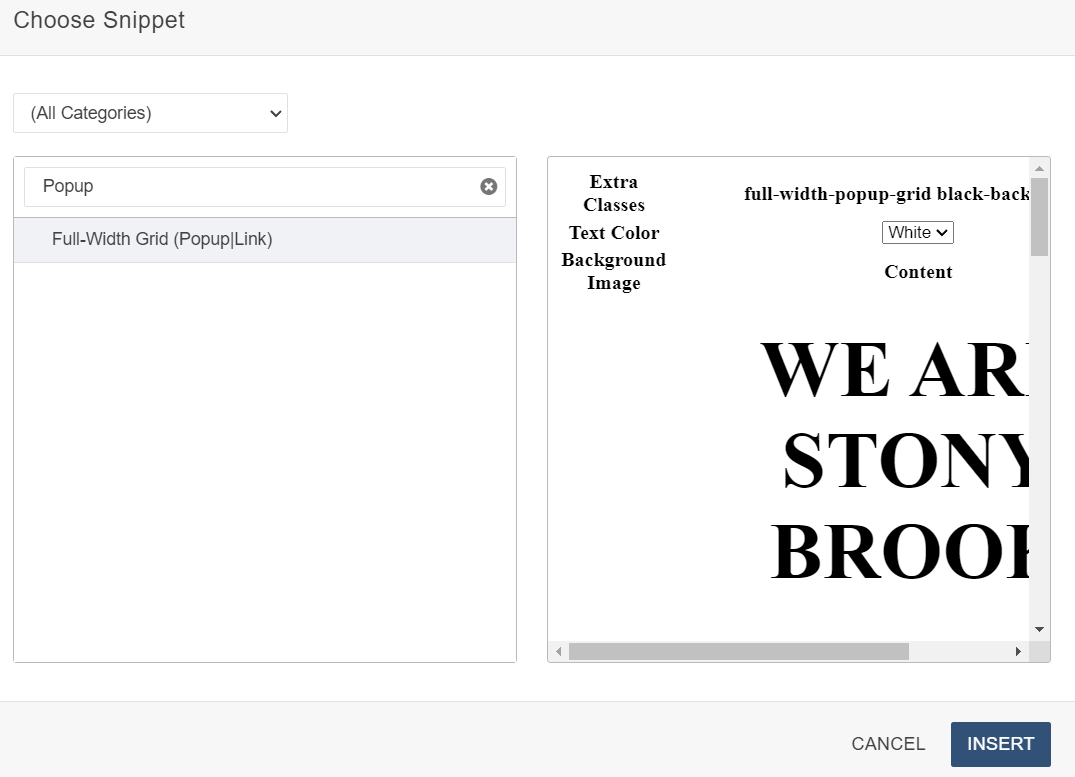Click the left arrow of horizontal scrollbar
Viewport: 1075px width, 777px height.
coord(558,651)
